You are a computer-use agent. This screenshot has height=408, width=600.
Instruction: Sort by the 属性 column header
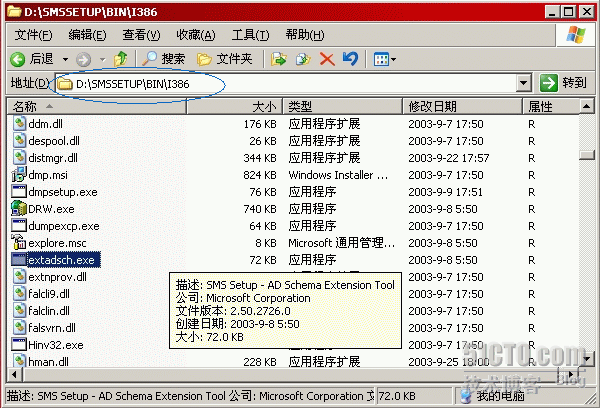tap(551, 106)
